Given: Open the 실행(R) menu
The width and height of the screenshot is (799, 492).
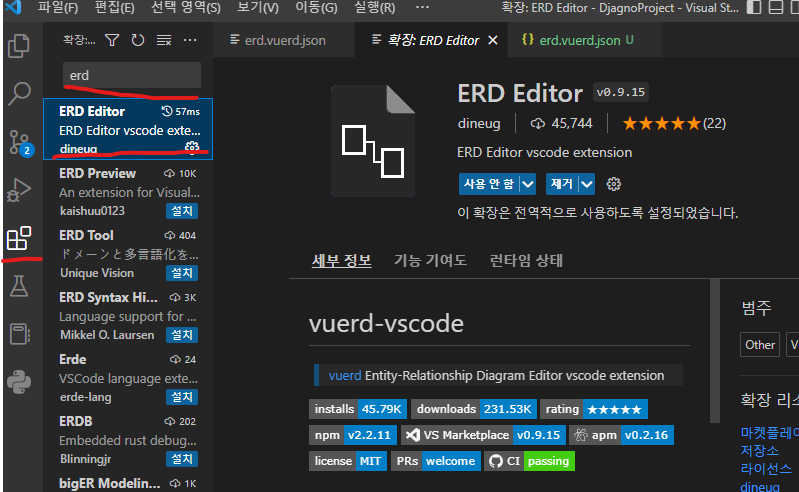Looking at the screenshot, I should [375, 8].
